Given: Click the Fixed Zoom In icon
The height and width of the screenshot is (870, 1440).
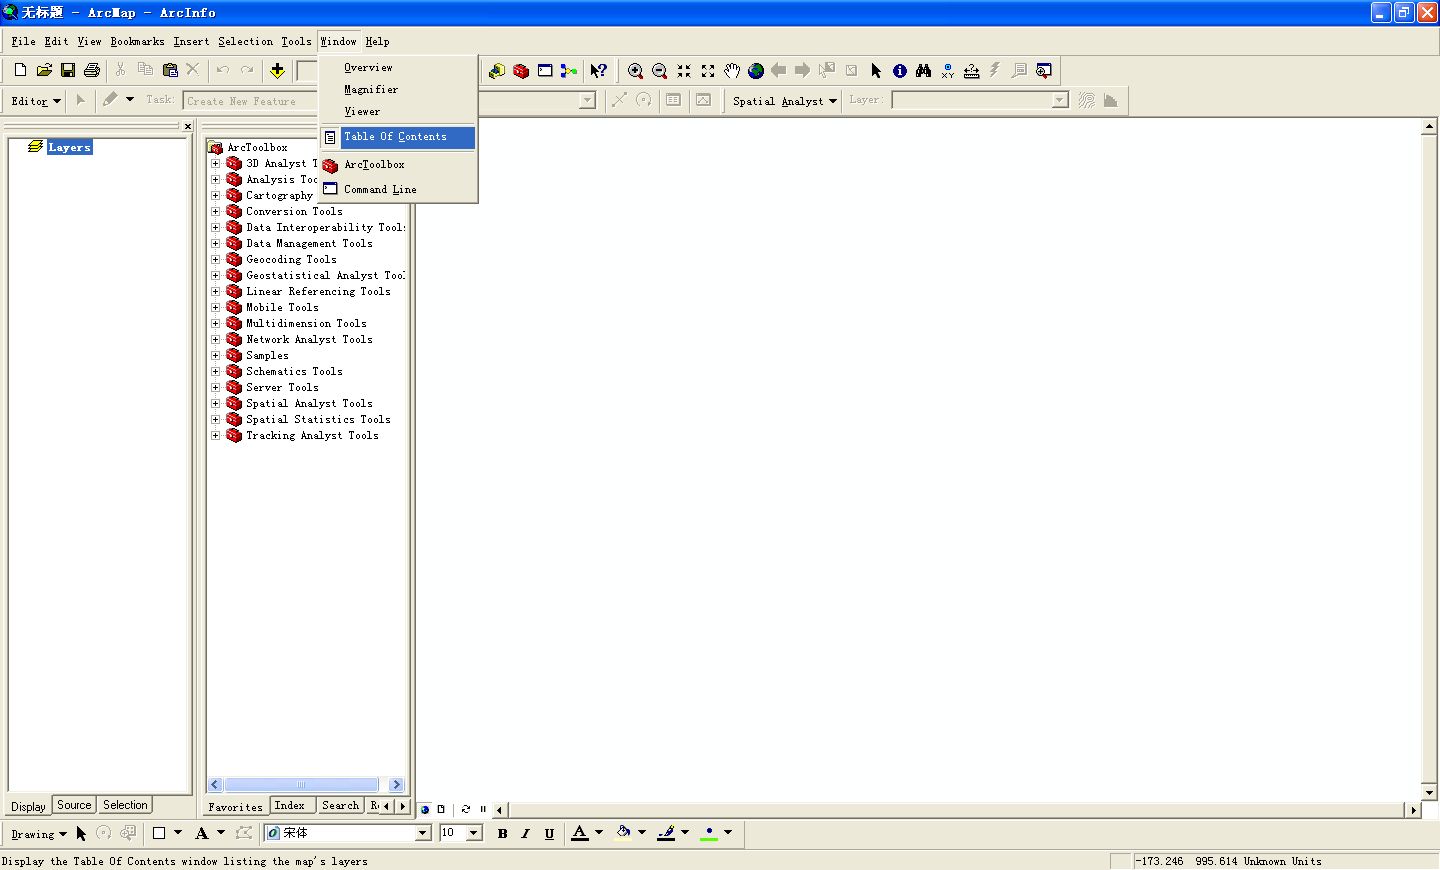Looking at the screenshot, I should [684, 70].
